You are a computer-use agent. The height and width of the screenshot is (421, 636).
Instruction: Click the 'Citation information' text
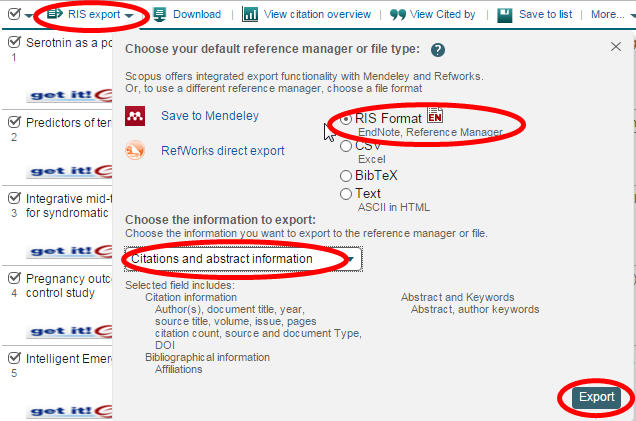click(x=191, y=297)
